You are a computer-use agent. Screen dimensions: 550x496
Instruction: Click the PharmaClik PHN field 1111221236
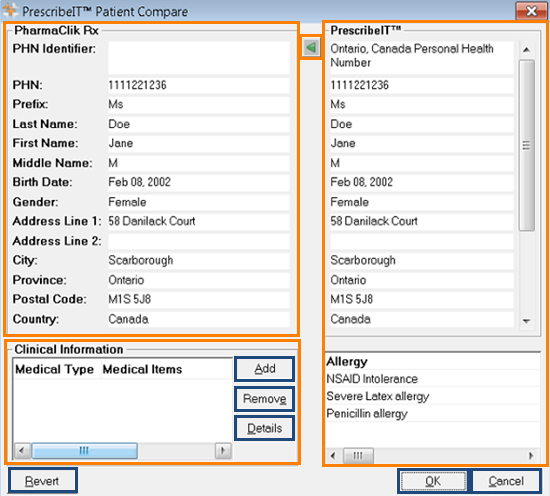click(x=199, y=85)
